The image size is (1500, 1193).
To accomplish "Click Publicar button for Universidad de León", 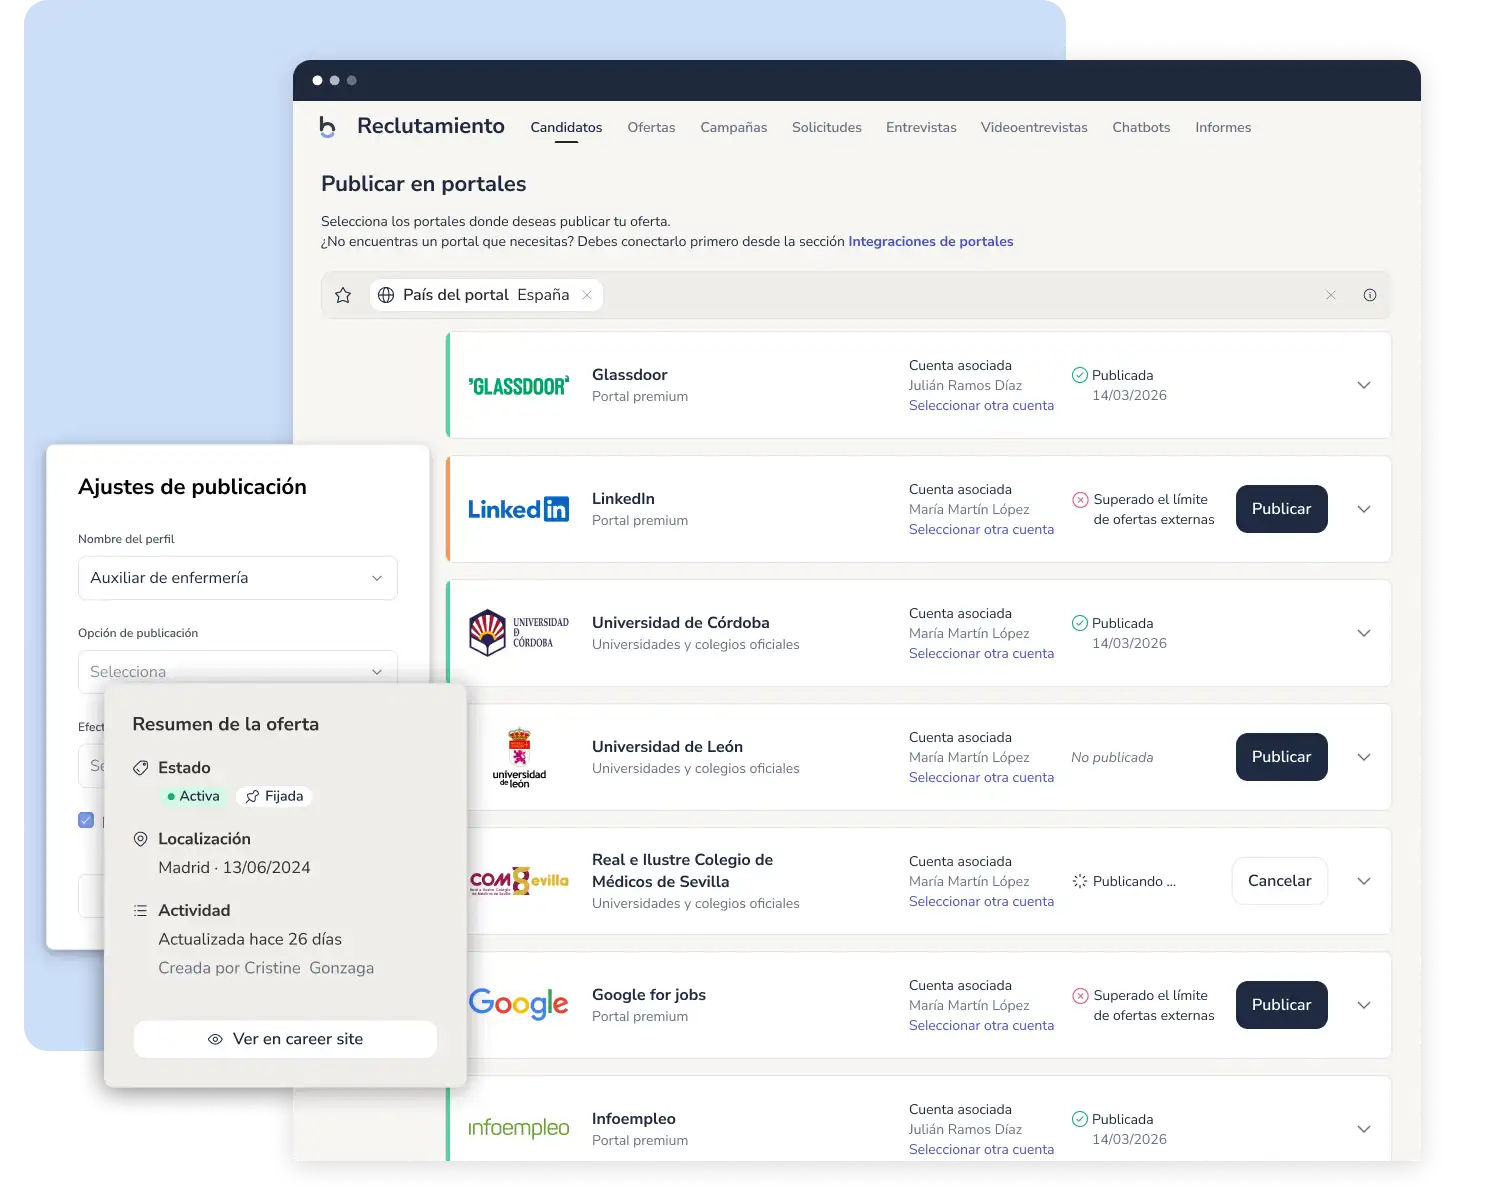I will [1282, 757].
